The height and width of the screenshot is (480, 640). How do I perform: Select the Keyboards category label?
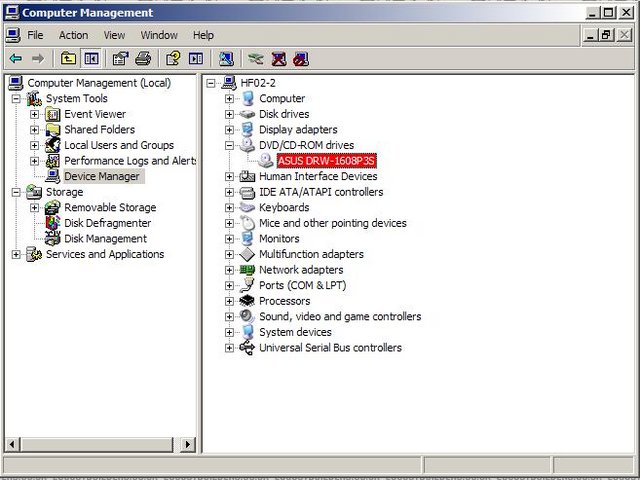pyautogui.click(x=284, y=207)
